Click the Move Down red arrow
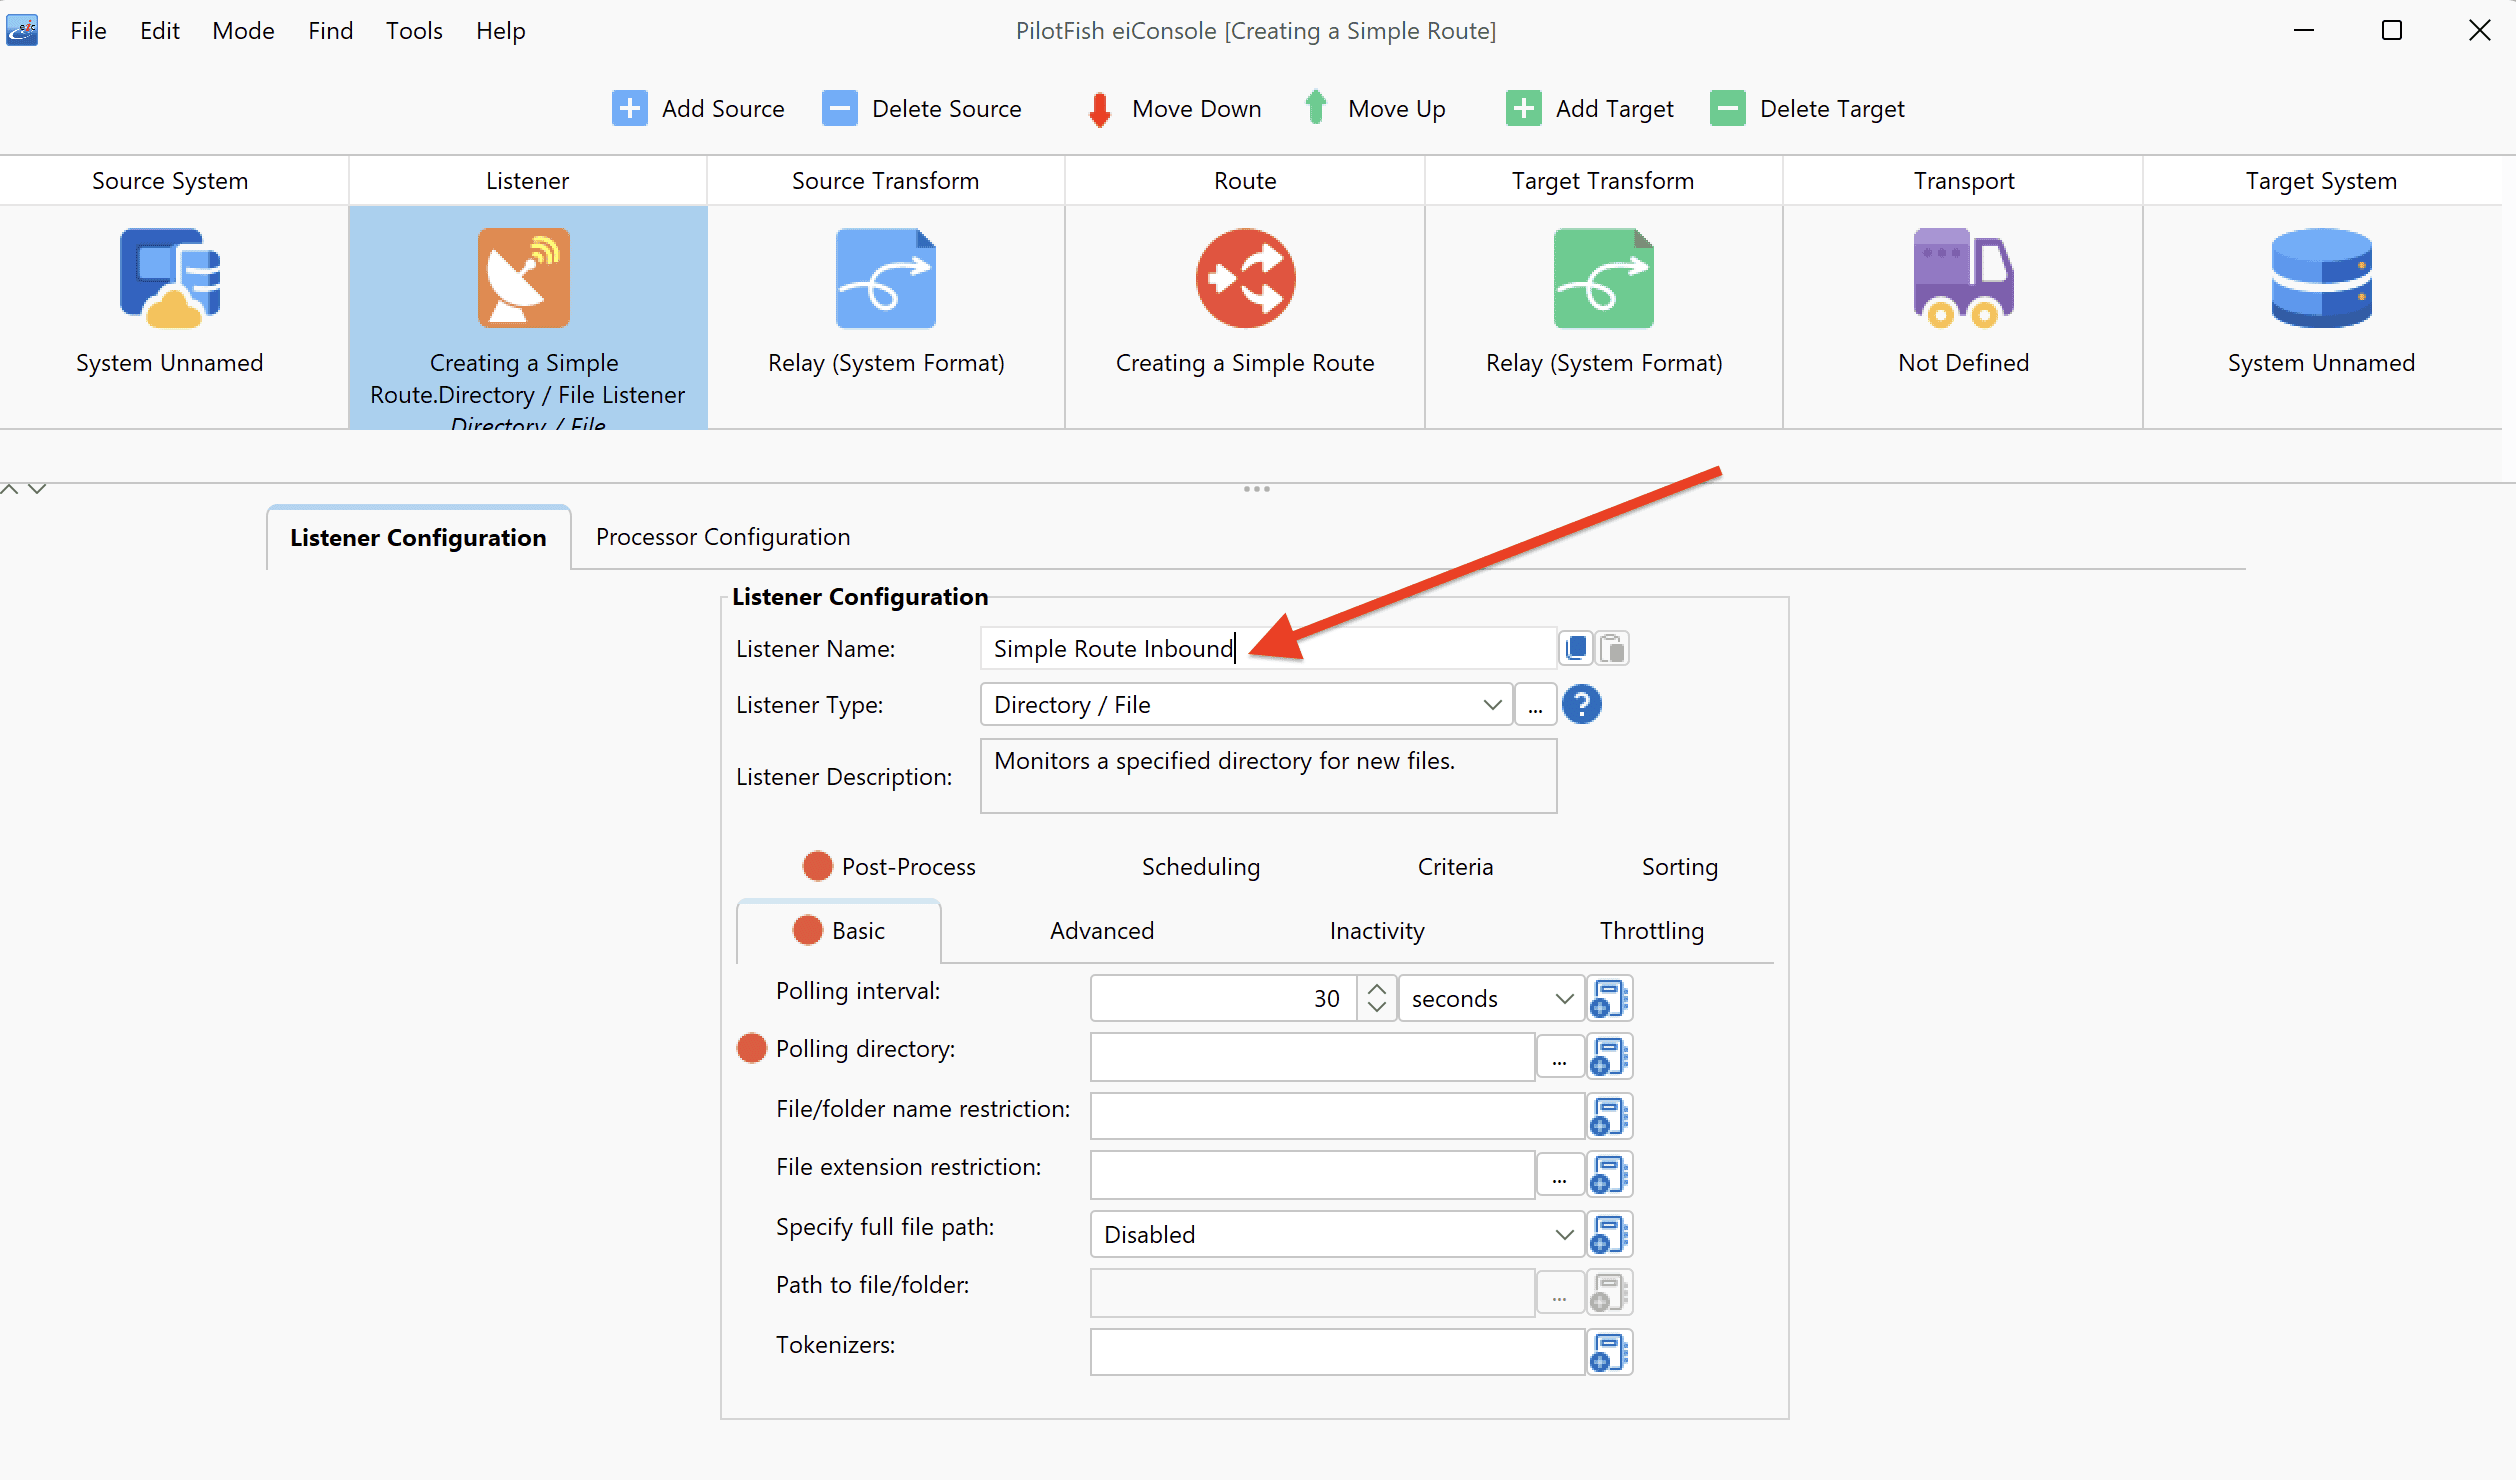Image resolution: width=2516 pixels, height=1480 pixels. (x=1099, y=109)
